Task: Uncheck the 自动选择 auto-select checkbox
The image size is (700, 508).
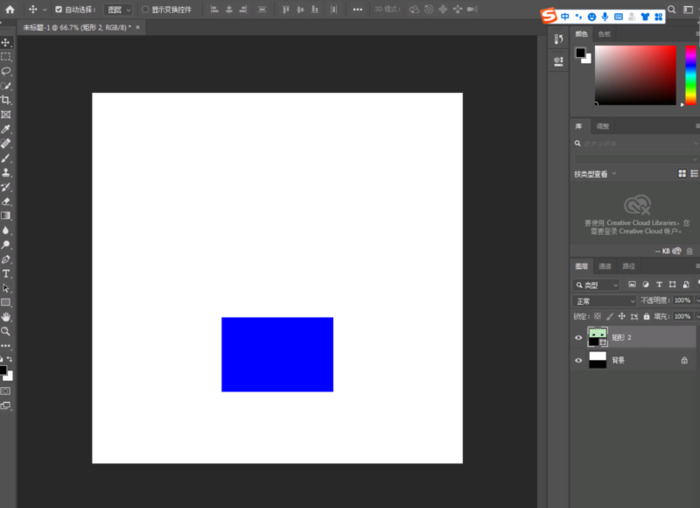Action: (58, 9)
